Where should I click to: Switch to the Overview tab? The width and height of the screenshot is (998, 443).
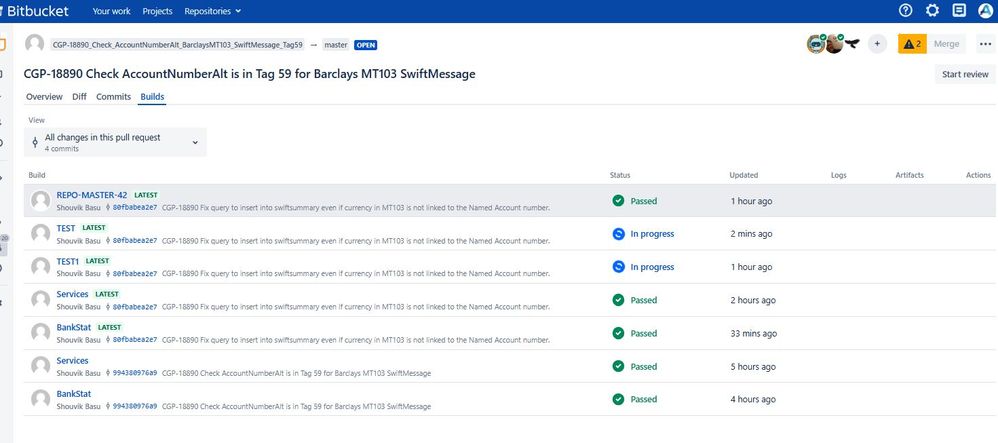pyautogui.click(x=44, y=97)
